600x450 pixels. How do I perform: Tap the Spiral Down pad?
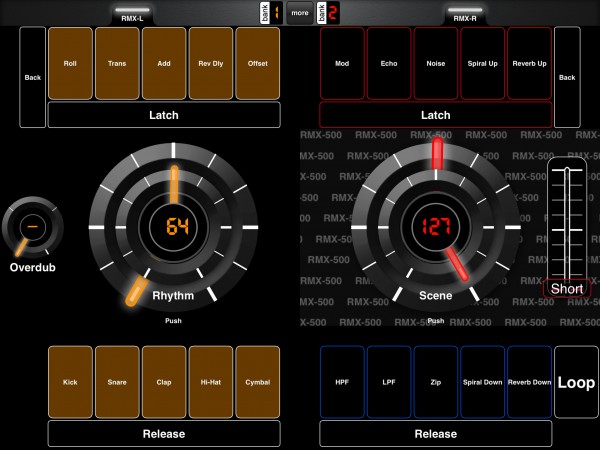[x=483, y=382]
